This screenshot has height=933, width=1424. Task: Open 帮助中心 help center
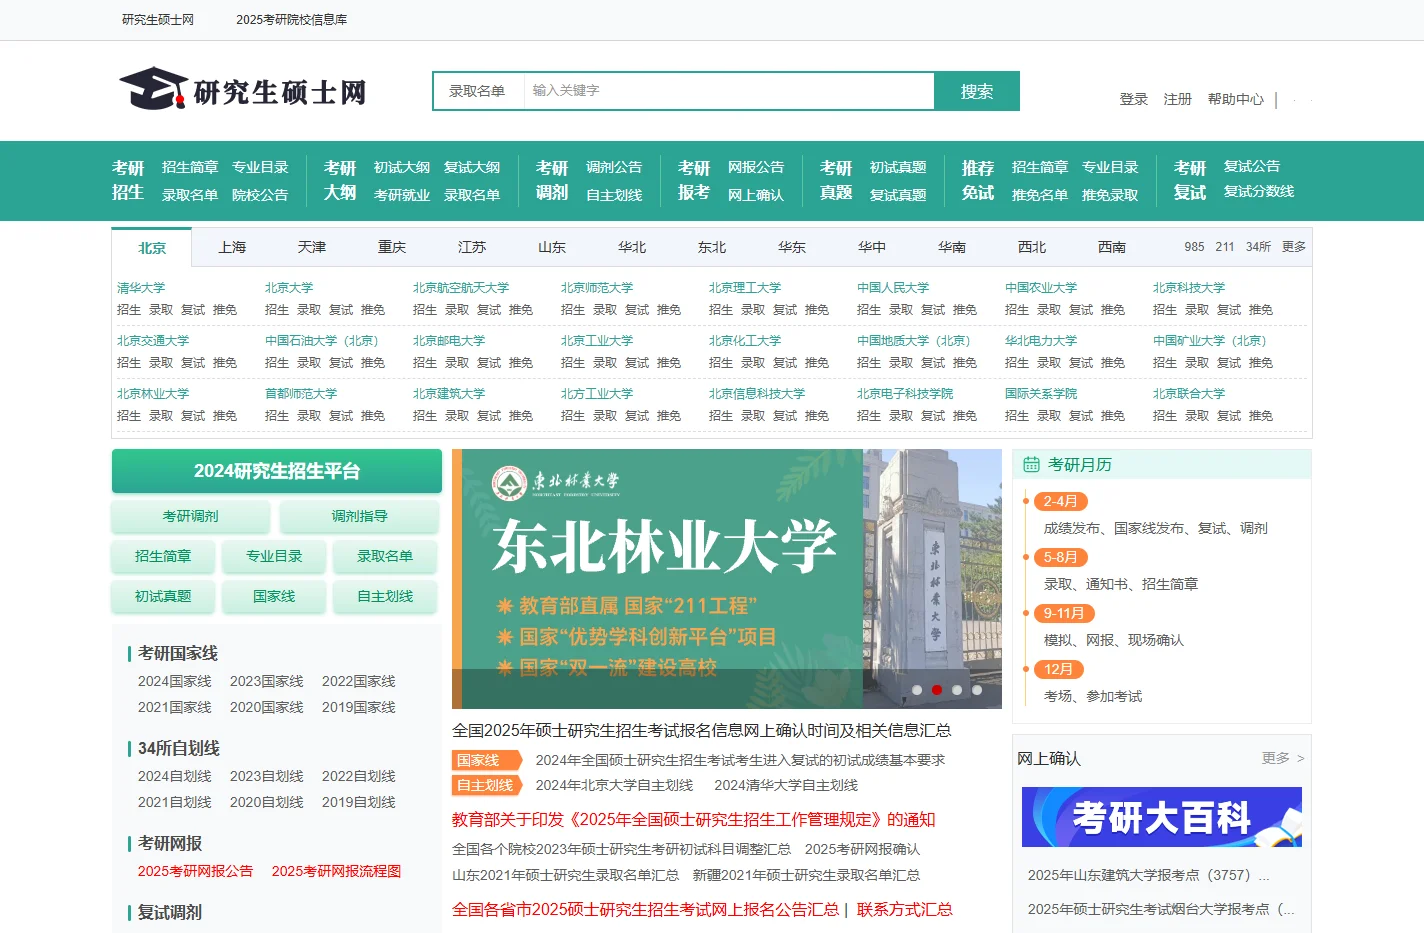click(1236, 99)
